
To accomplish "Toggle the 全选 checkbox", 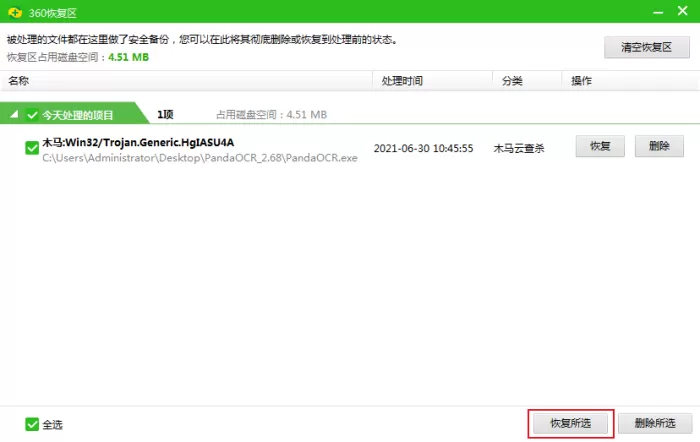I will click(x=32, y=424).
